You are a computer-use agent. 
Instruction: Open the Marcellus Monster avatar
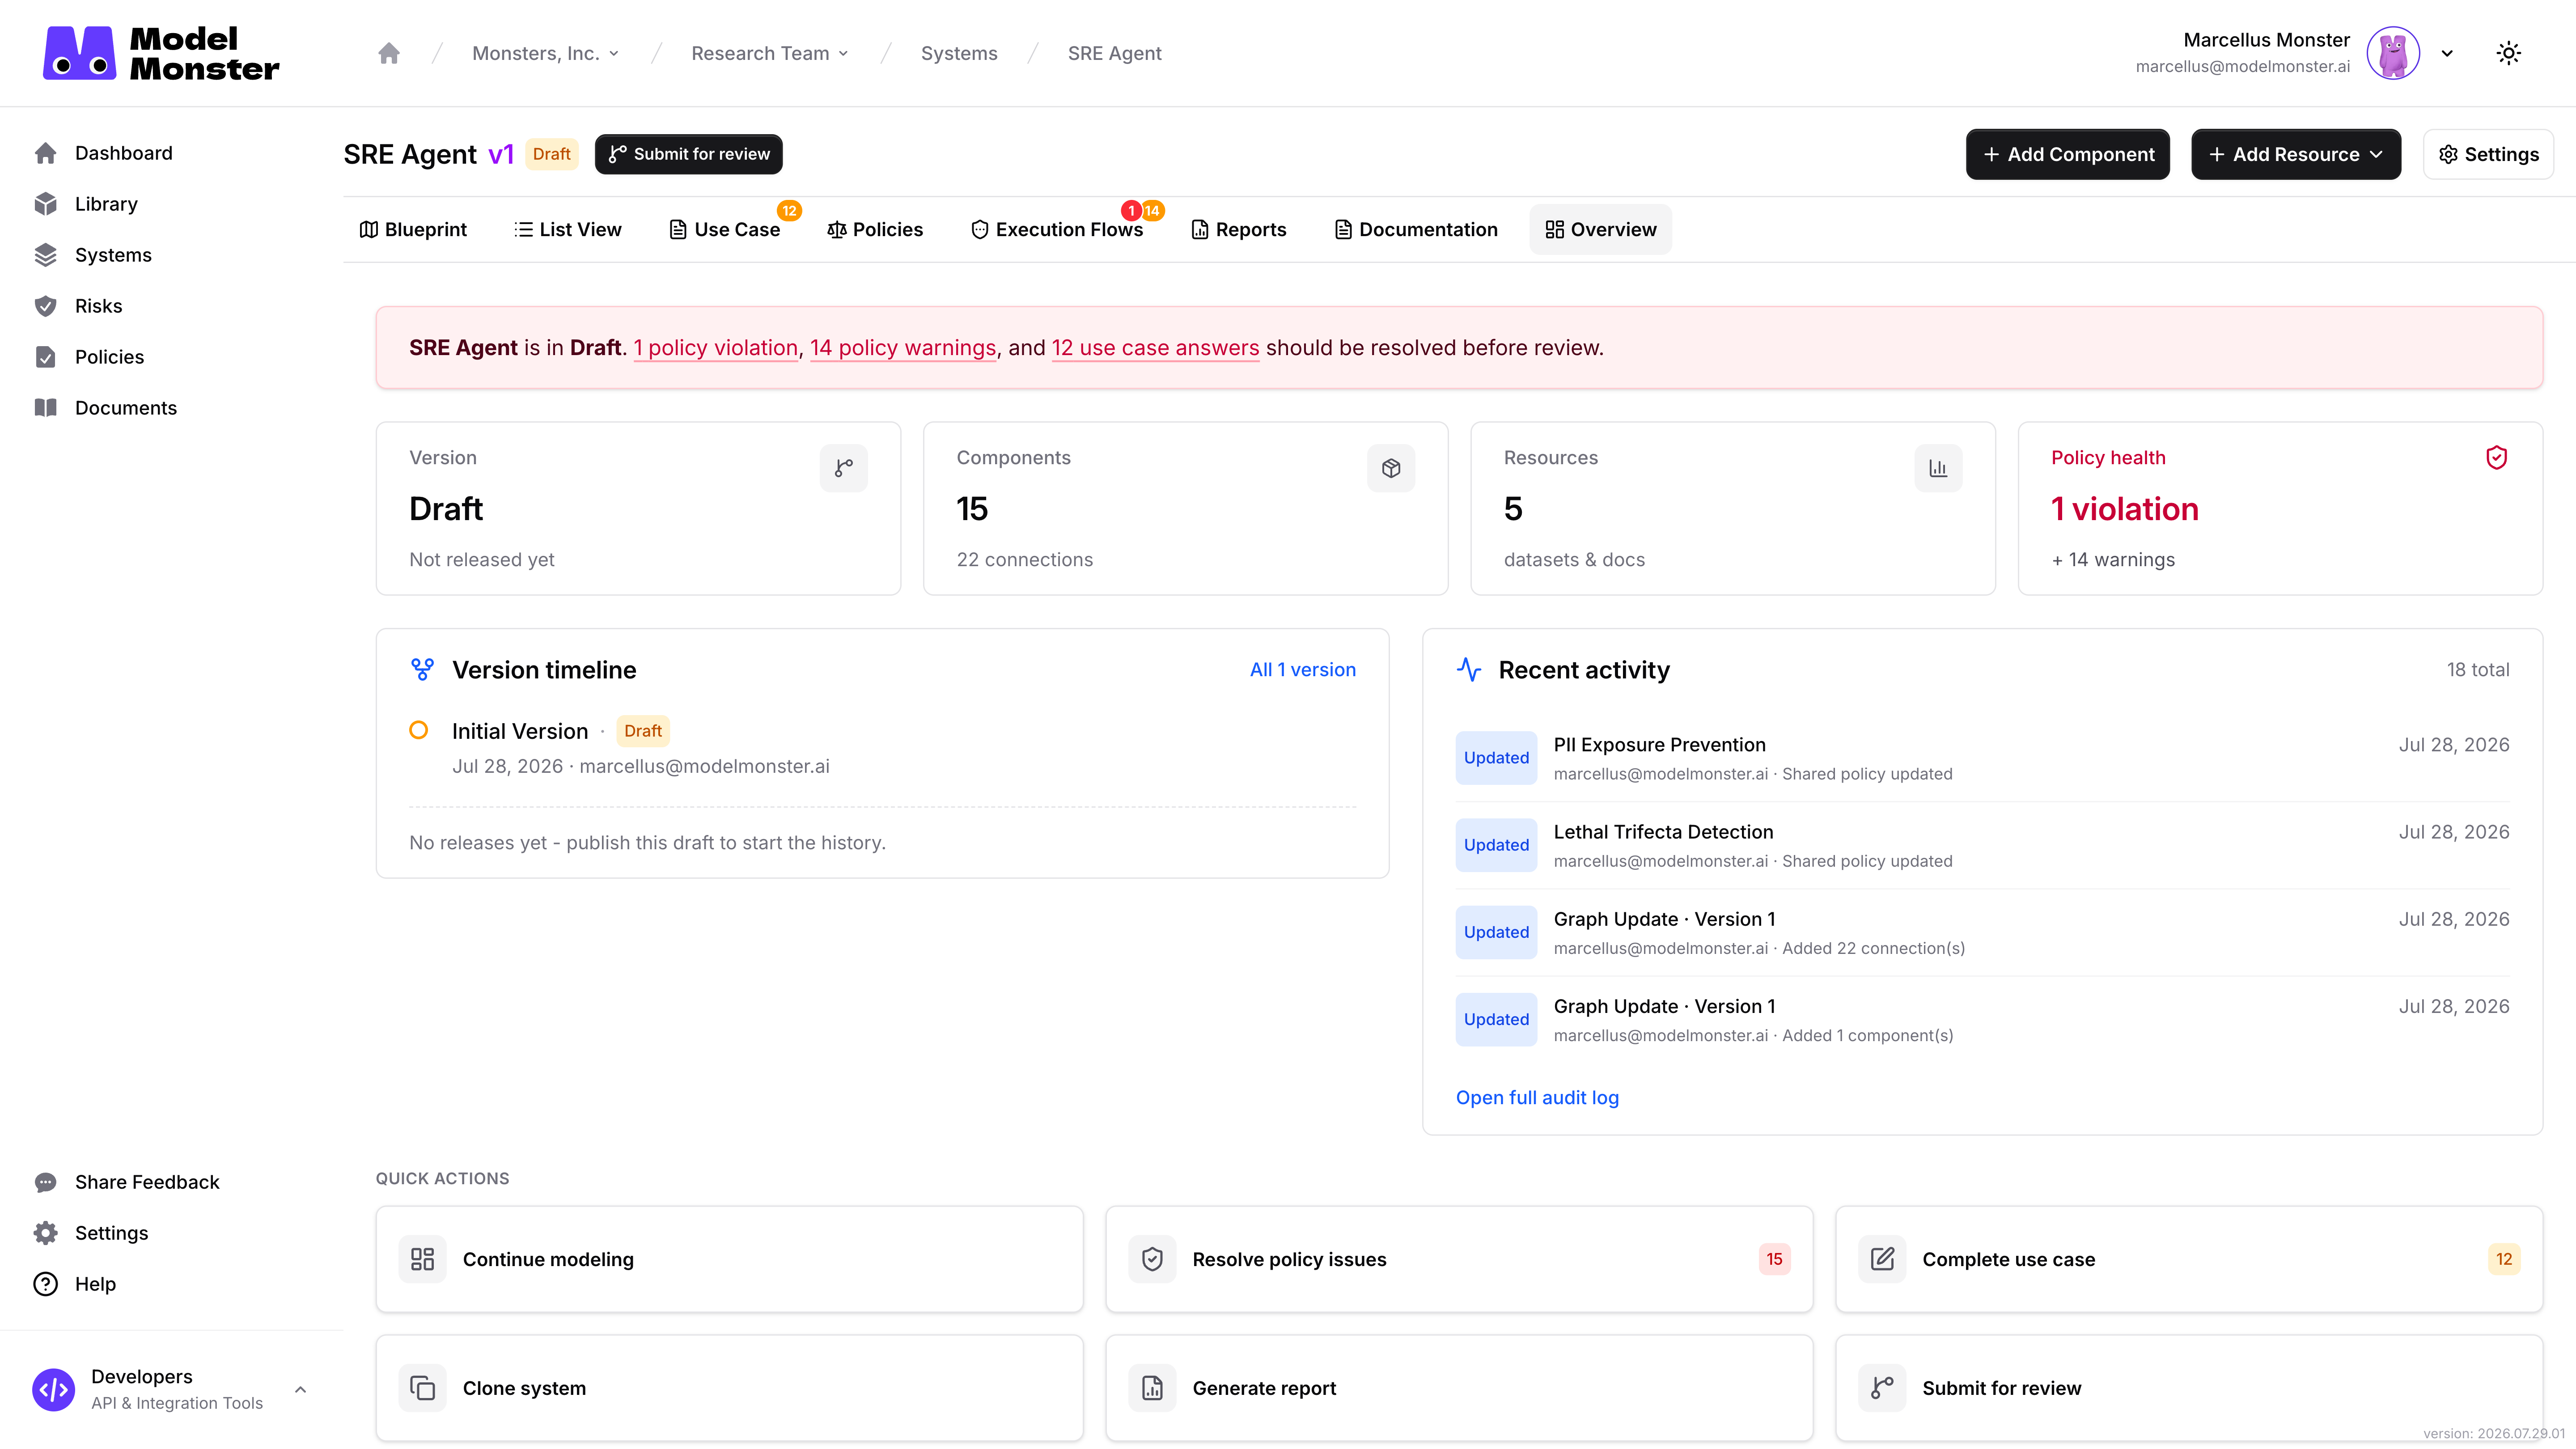(x=2393, y=53)
